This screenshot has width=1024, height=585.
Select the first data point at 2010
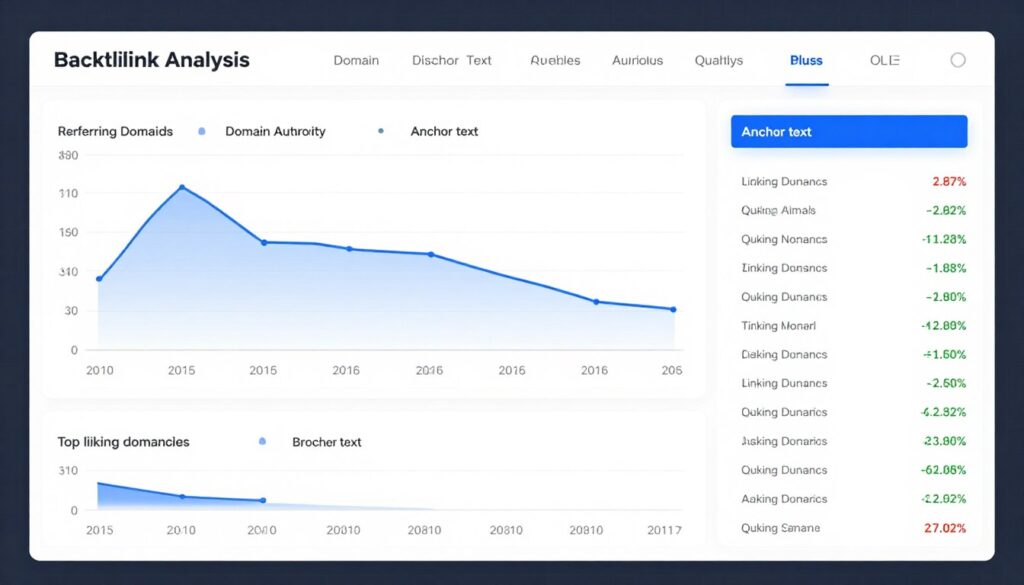coord(99,279)
